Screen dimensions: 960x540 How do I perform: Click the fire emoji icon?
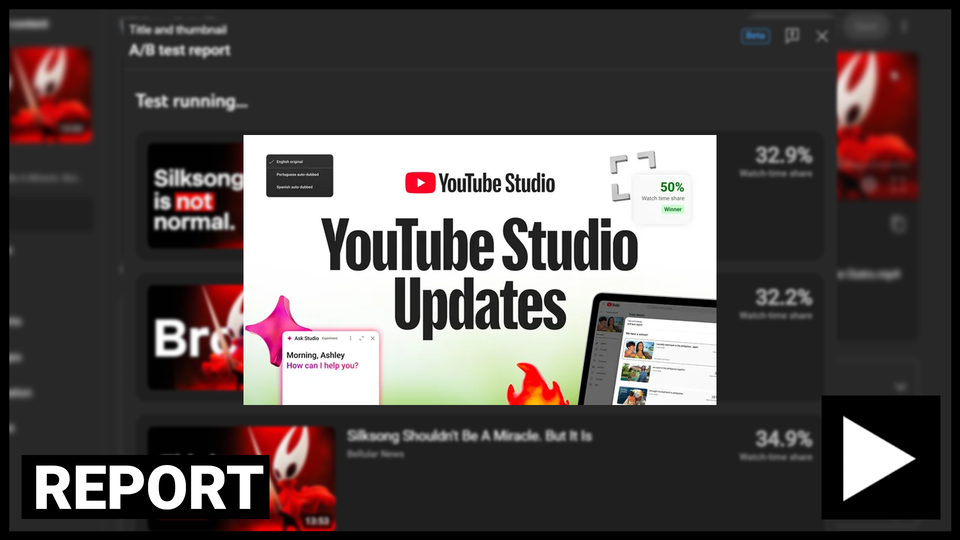pyautogui.click(x=537, y=384)
